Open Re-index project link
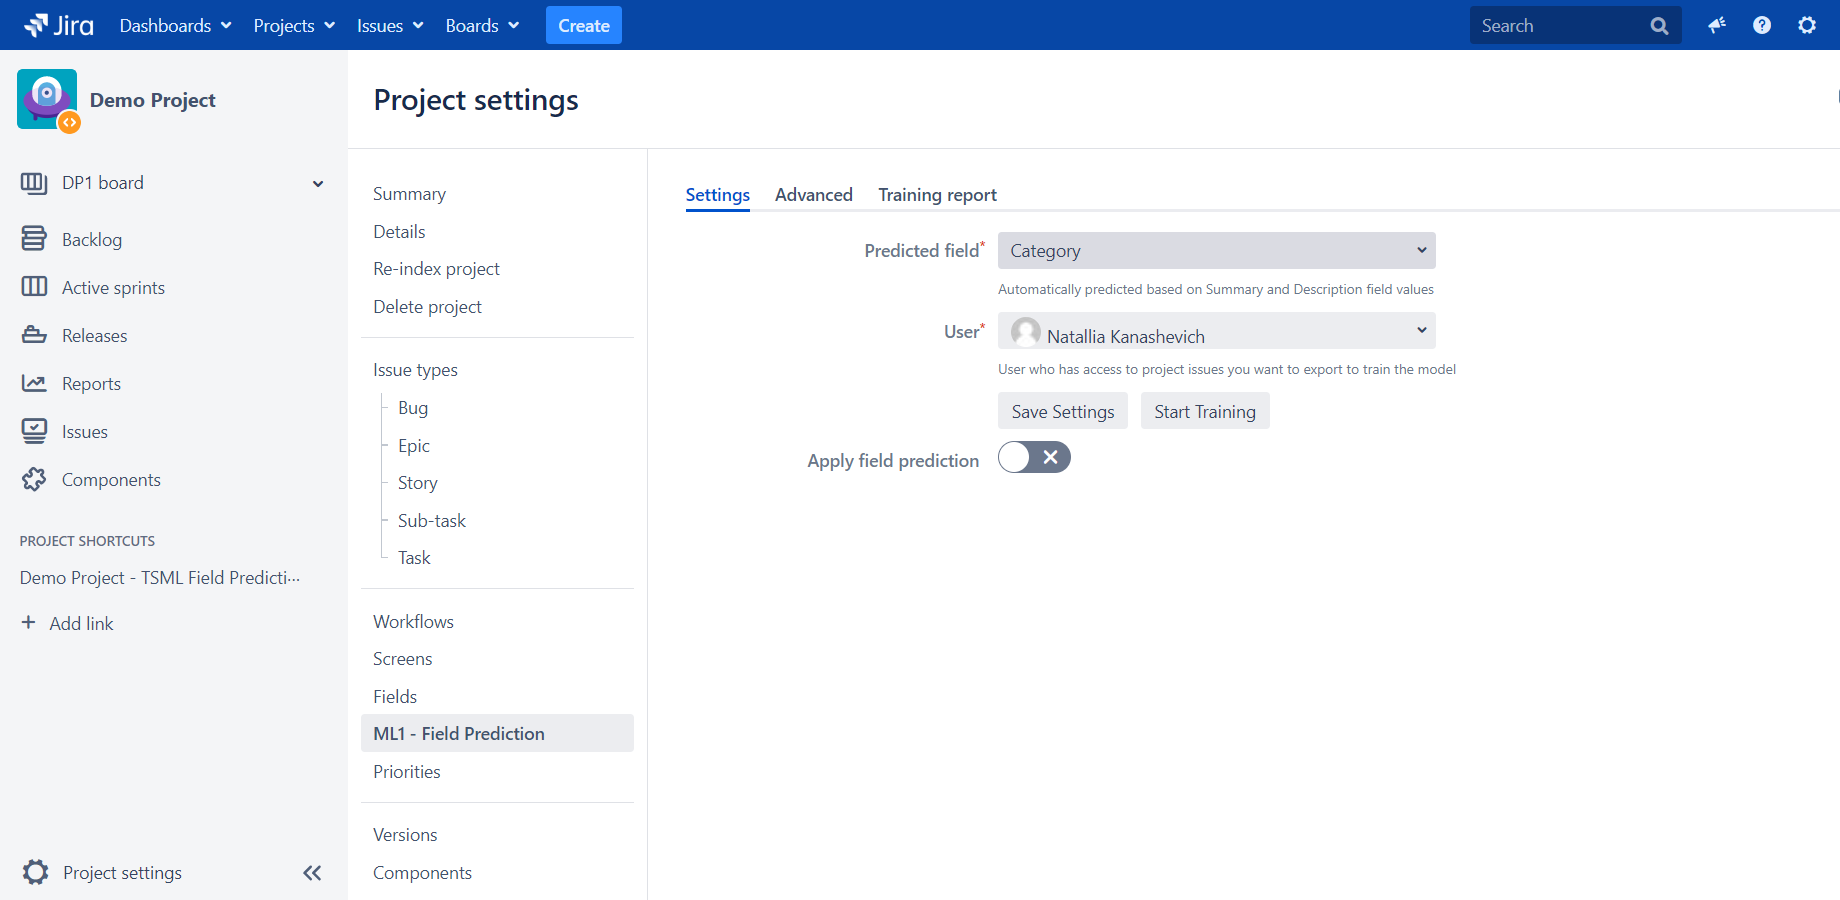This screenshot has width=1840, height=900. tap(436, 269)
